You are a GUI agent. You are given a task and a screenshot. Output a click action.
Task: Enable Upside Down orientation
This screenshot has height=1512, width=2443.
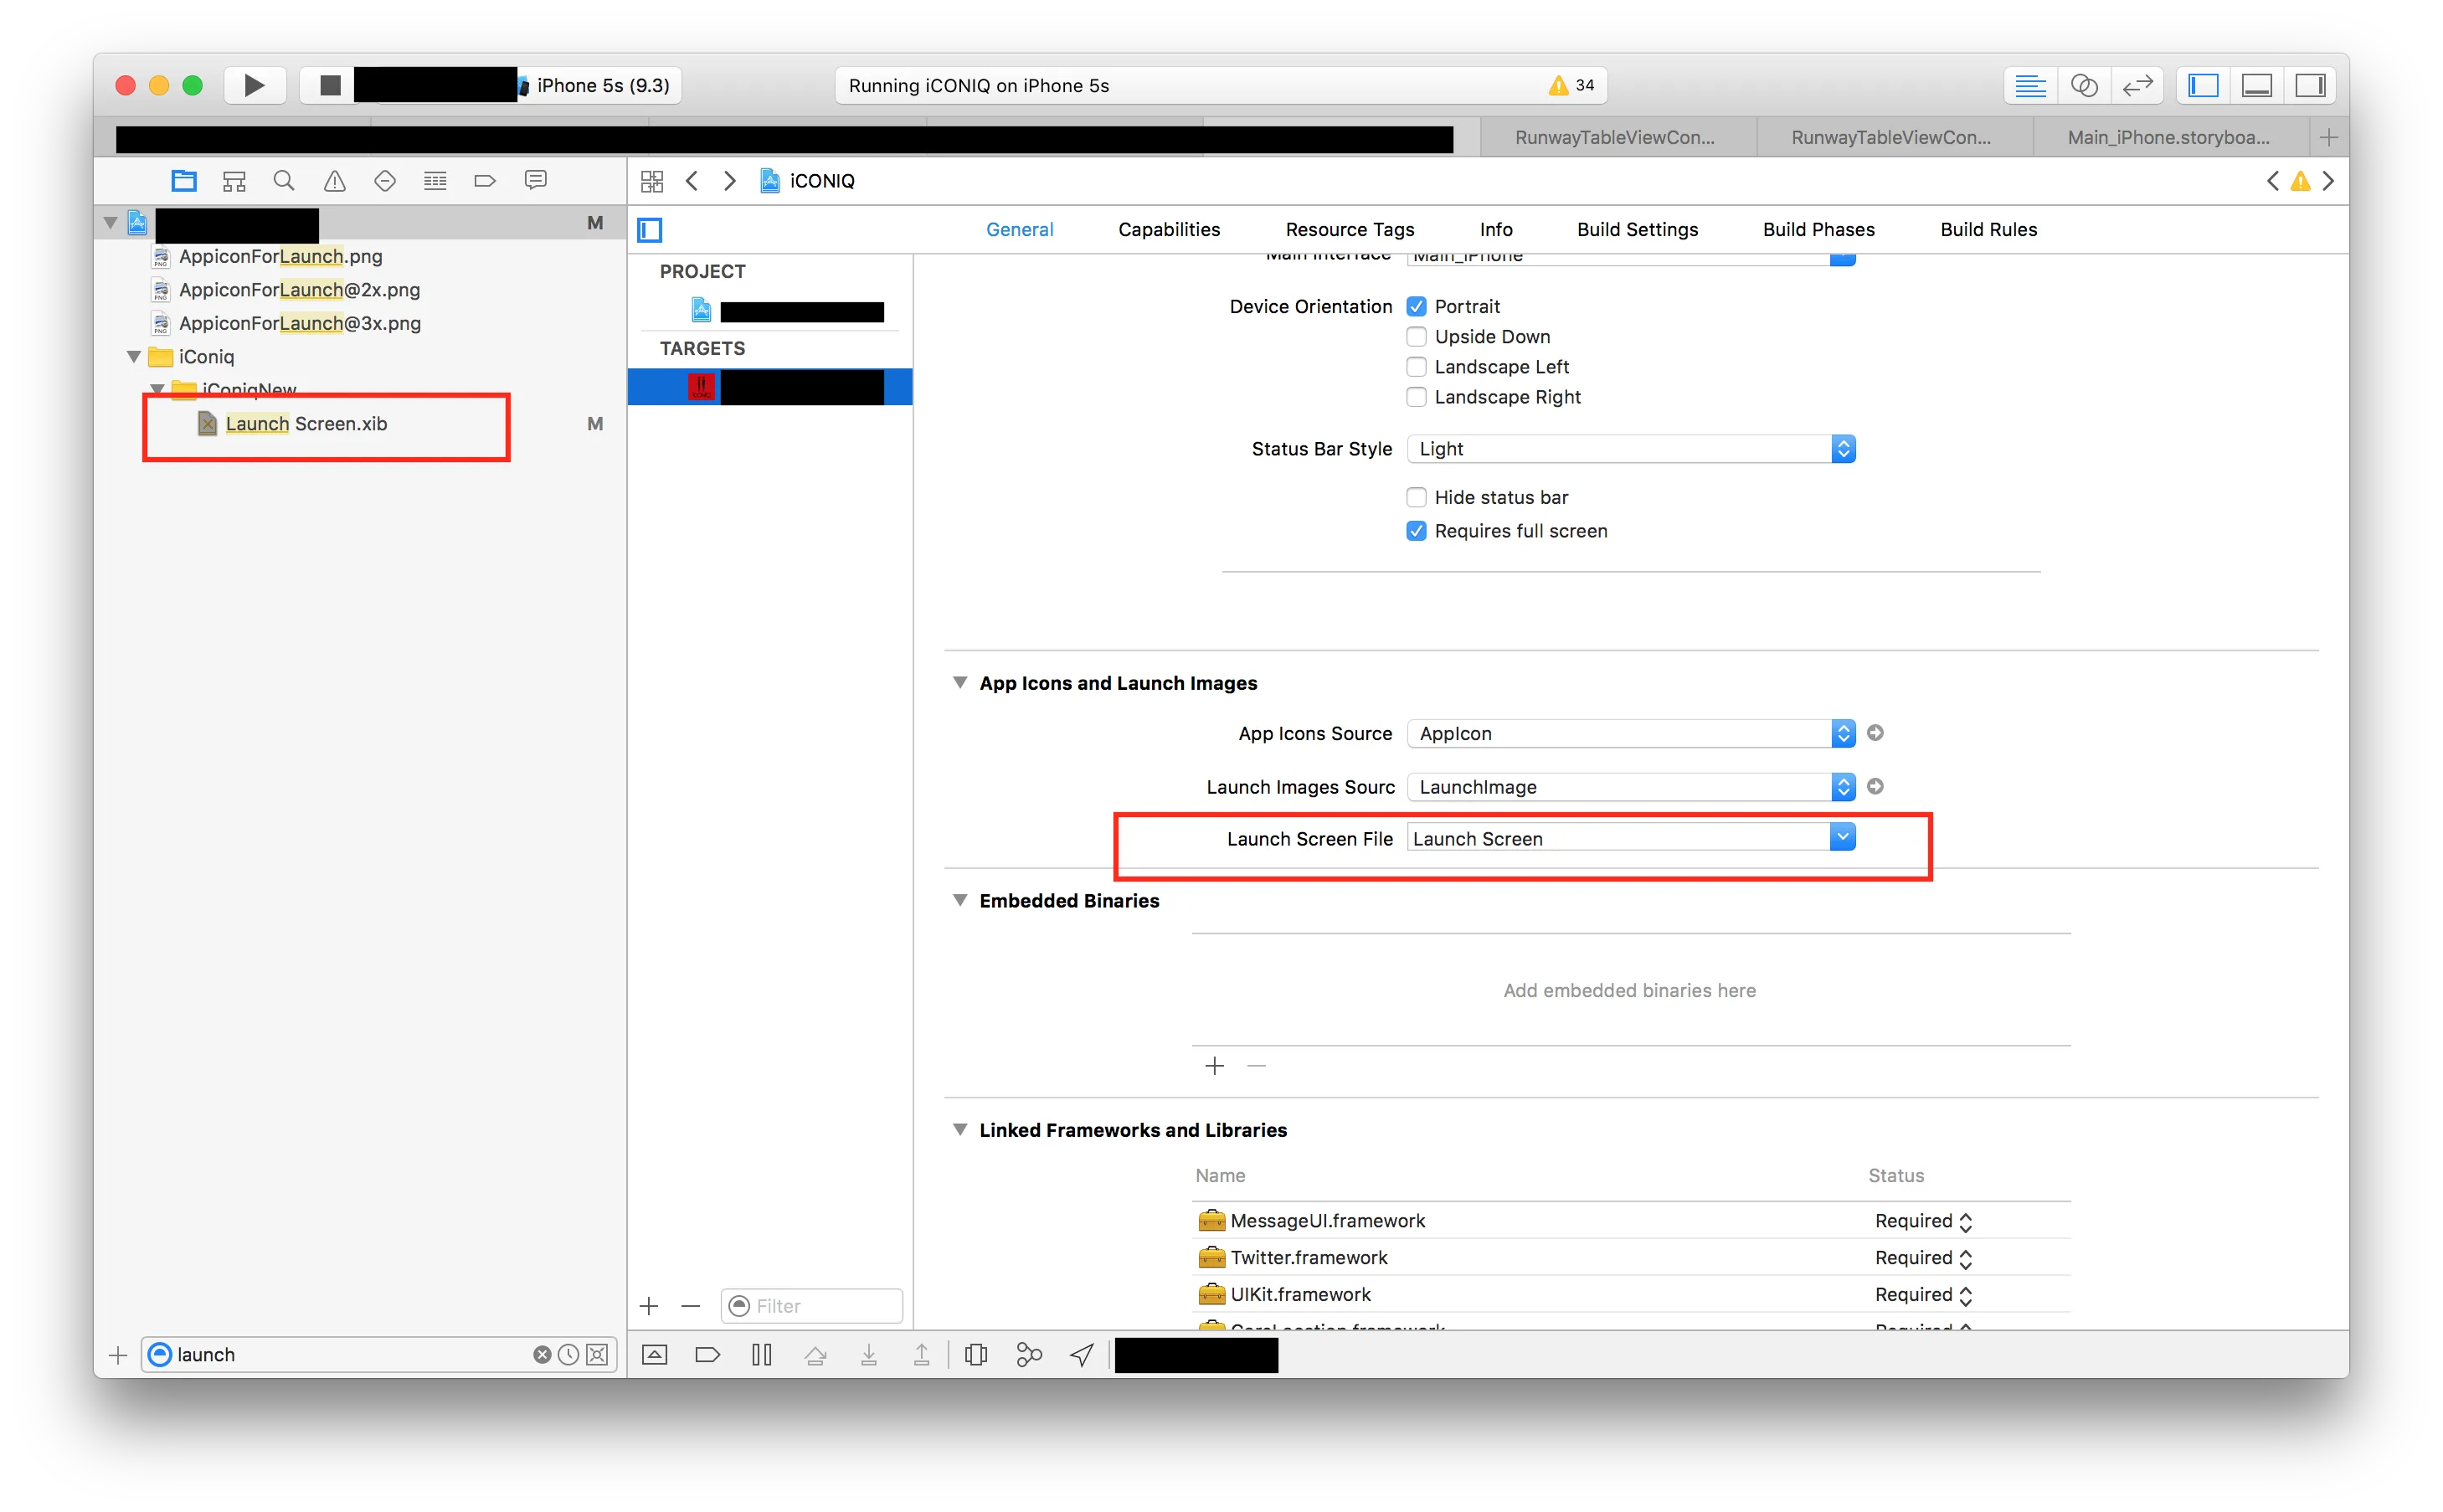tap(1416, 337)
